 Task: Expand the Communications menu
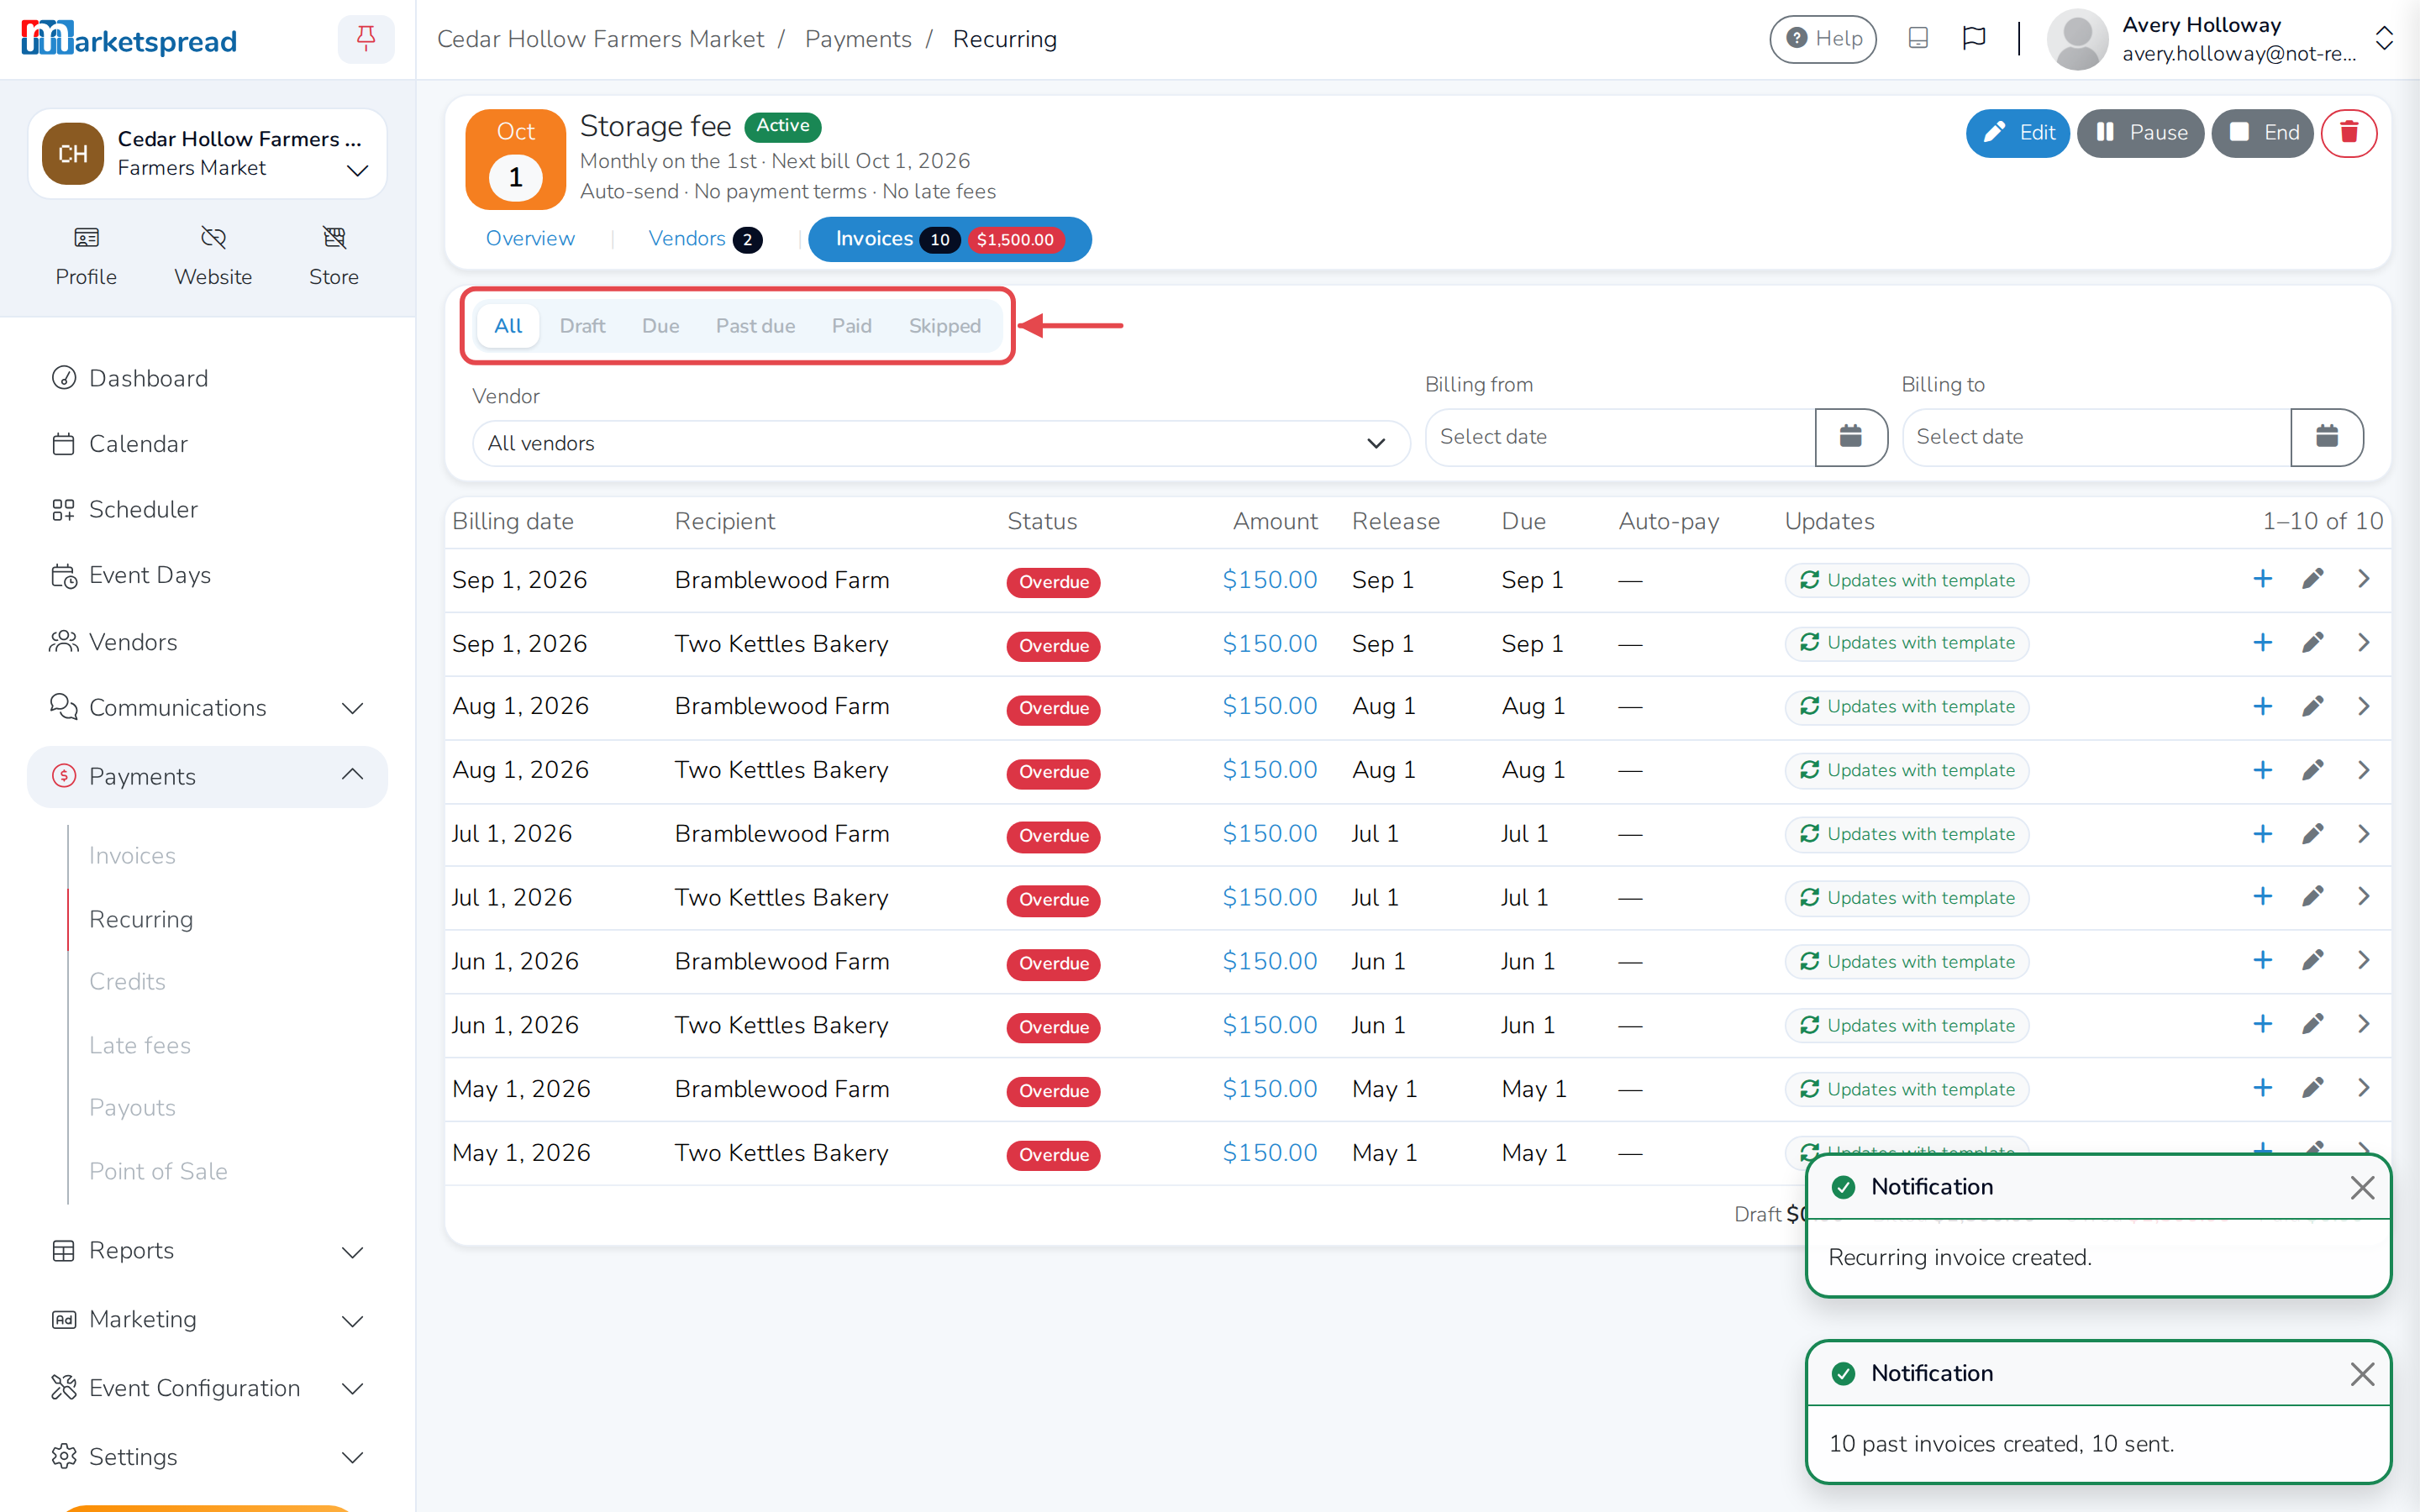pyautogui.click(x=207, y=707)
